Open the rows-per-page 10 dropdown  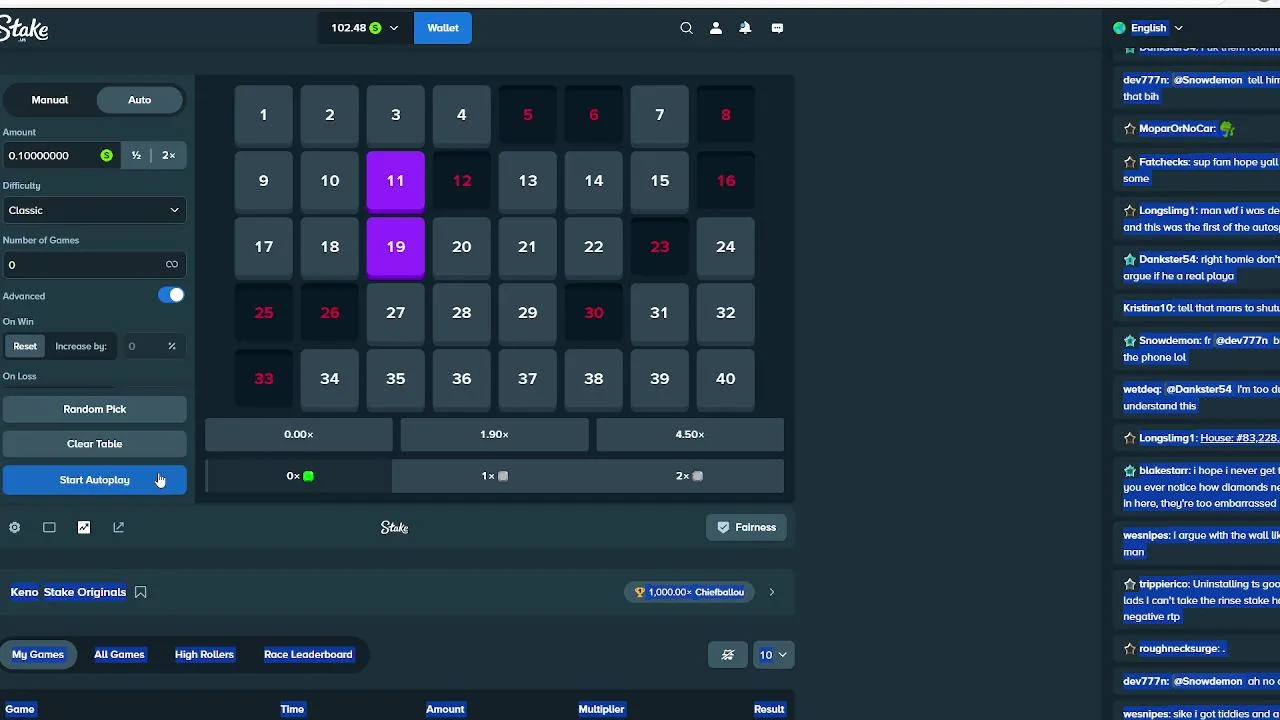click(x=772, y=655)
